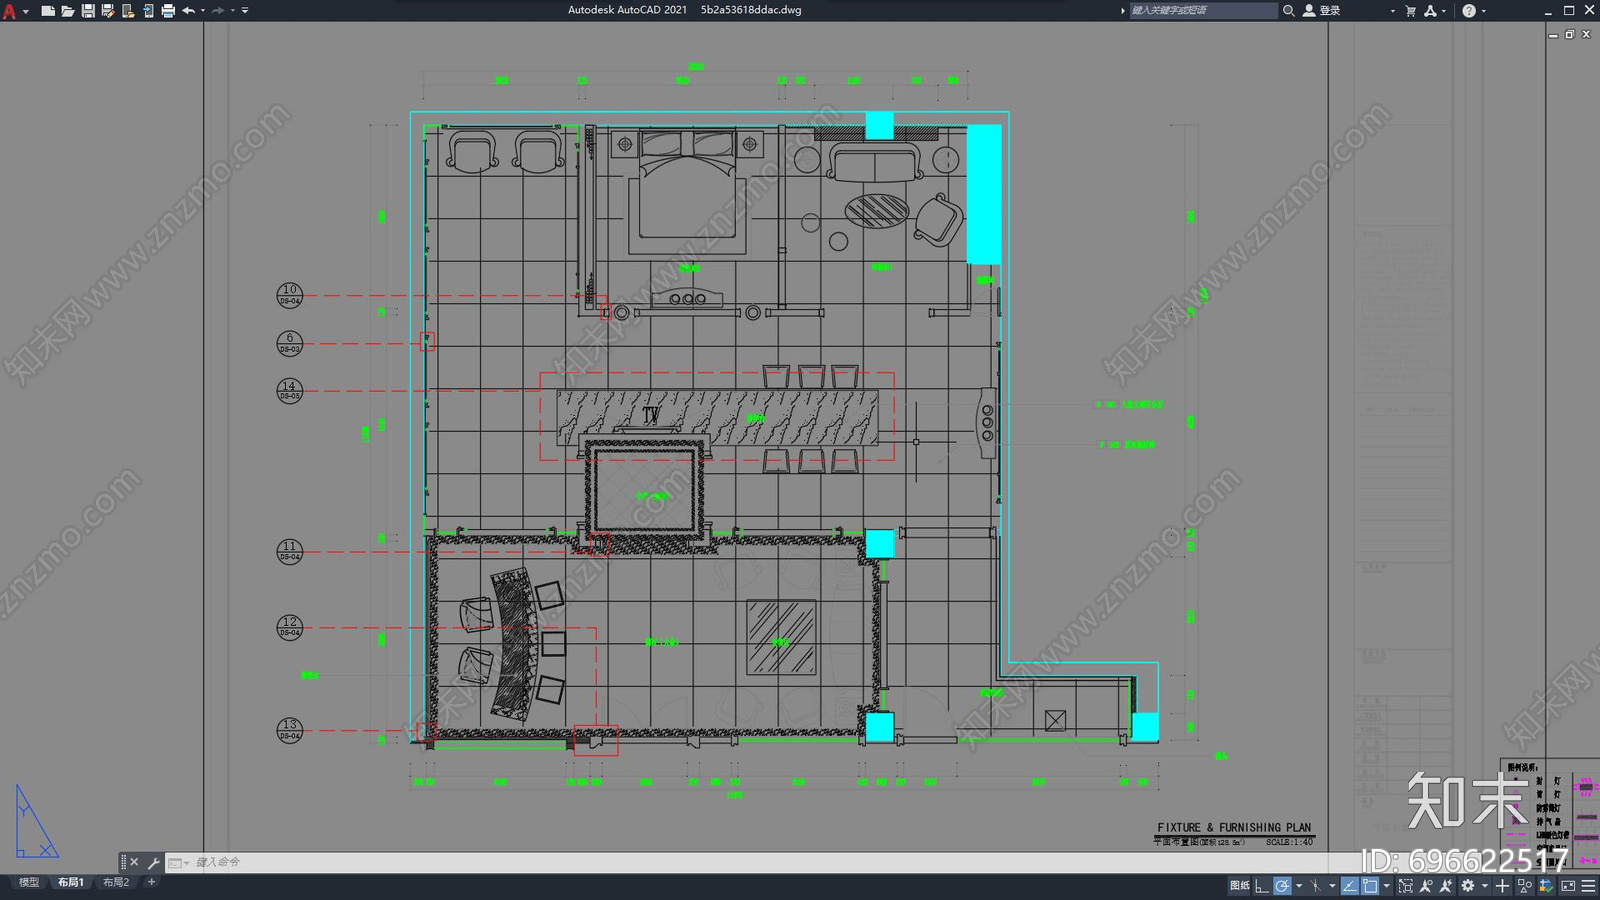Expand the Help dropdown arrow
This screenshot has height=900, width=1600.
click(x=1483, y=11)
